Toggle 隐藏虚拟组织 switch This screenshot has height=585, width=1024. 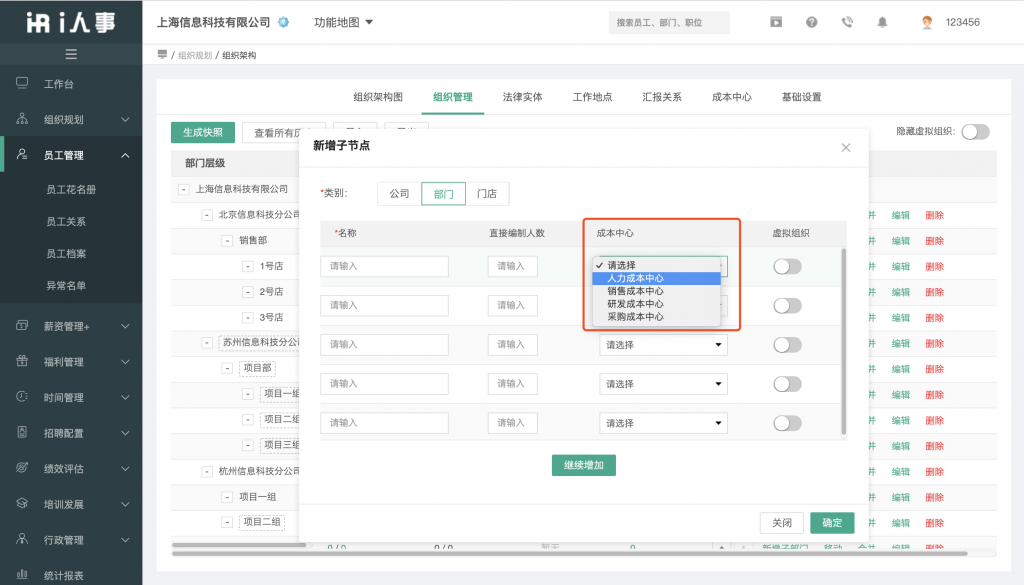coord(976,132)
